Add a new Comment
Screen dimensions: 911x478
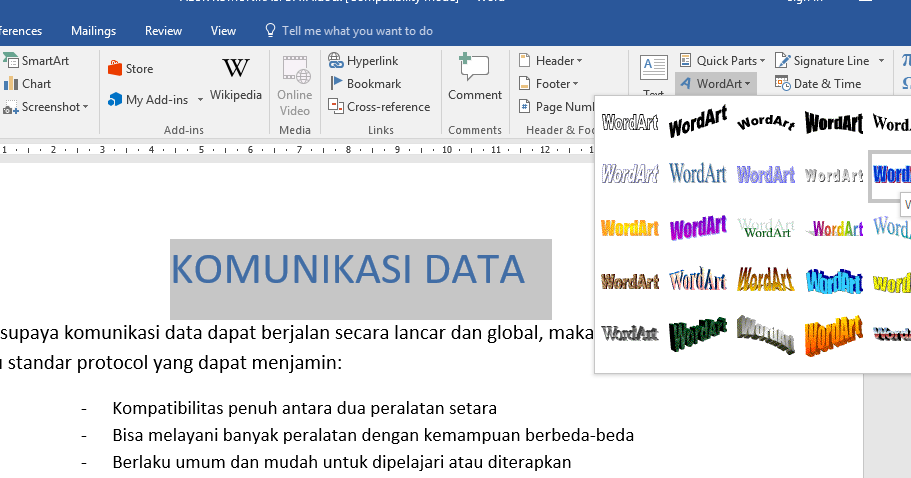tap(475, 78)
